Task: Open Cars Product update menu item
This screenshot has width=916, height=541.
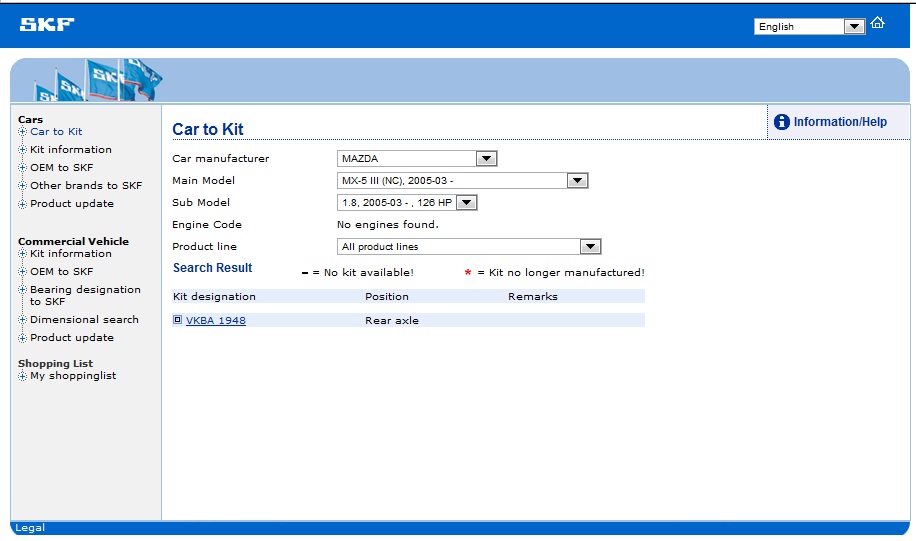Action: click(x=72, y=203)
